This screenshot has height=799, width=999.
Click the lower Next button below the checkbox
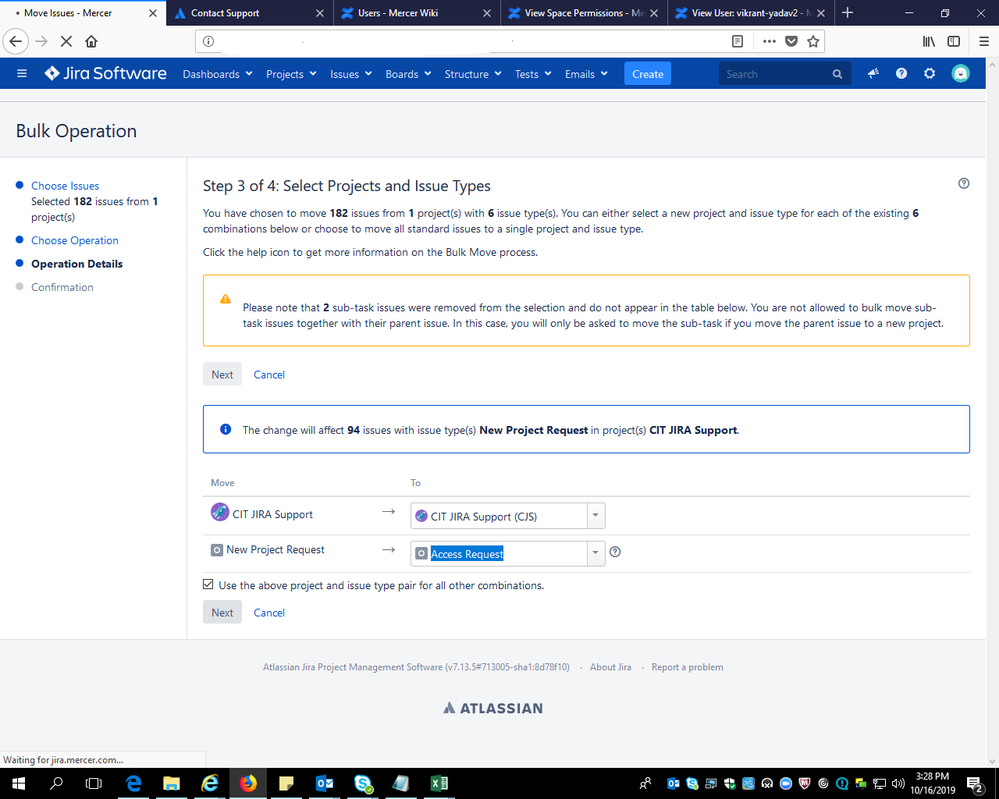click(x=222, y=612)
